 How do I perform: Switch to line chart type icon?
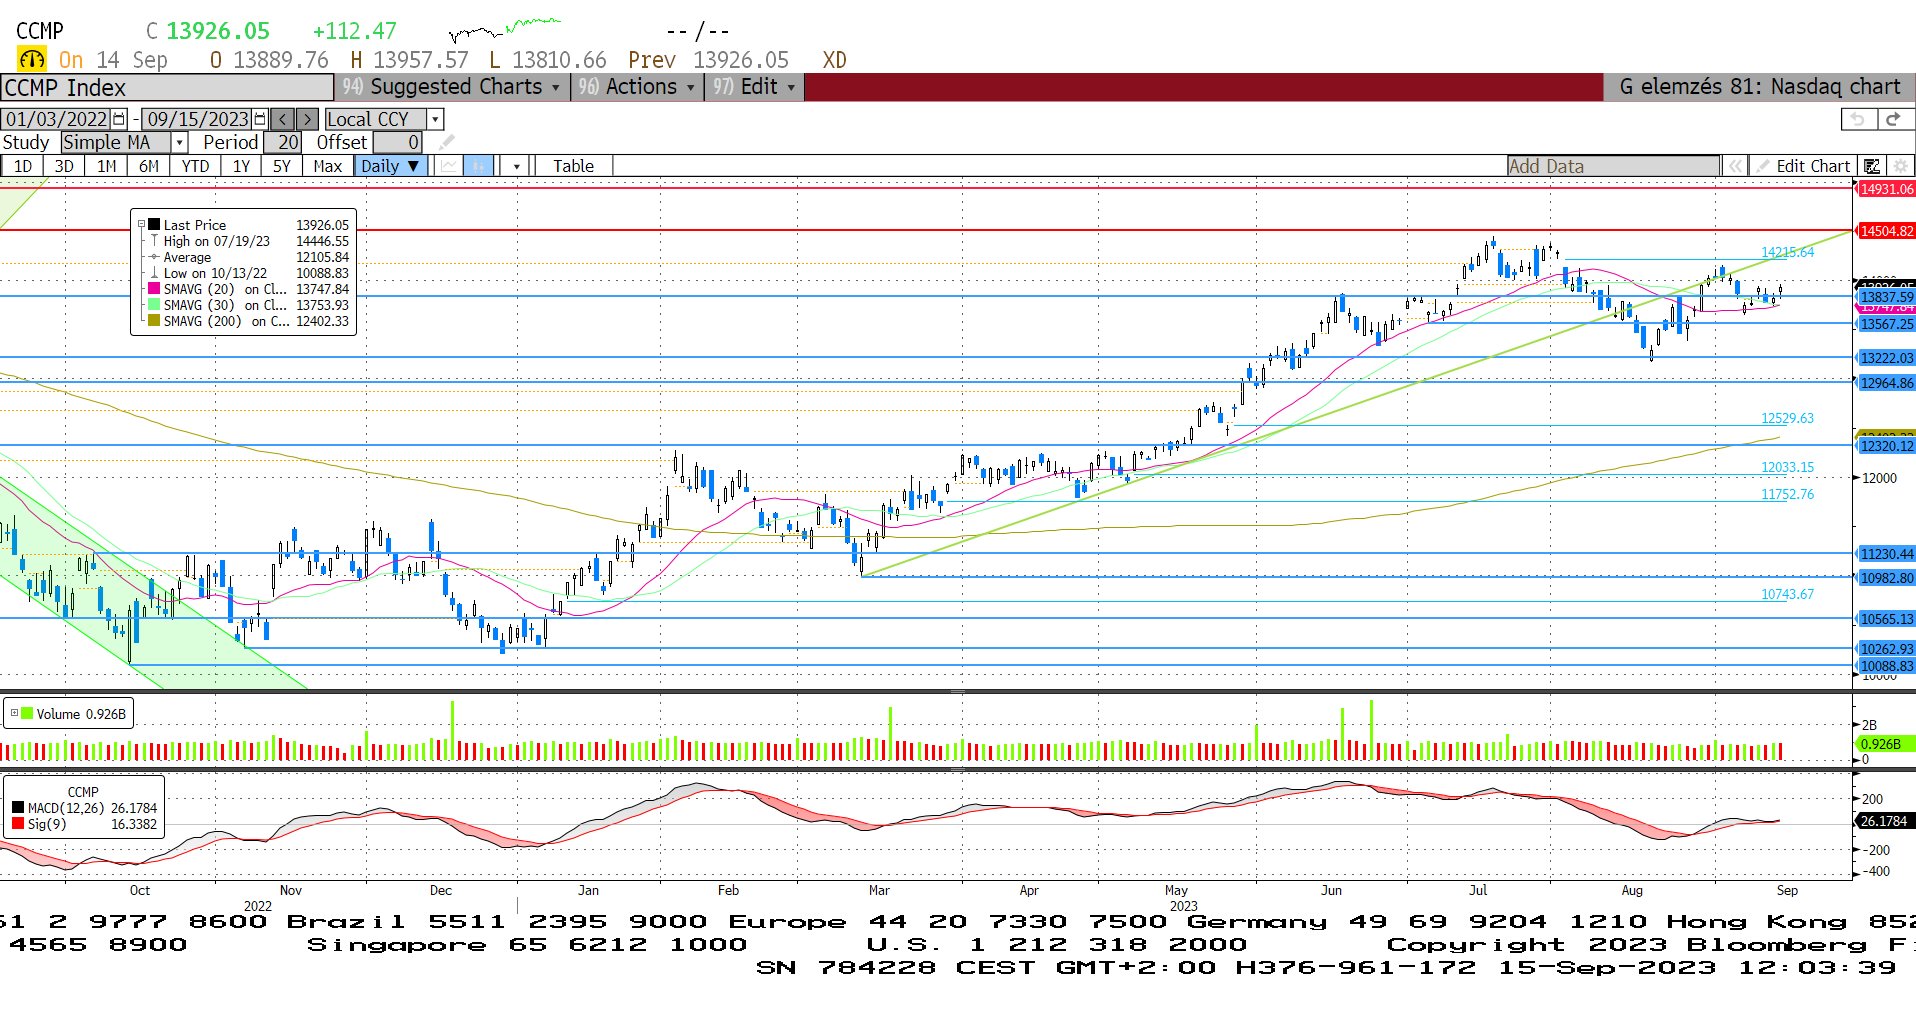449,166
